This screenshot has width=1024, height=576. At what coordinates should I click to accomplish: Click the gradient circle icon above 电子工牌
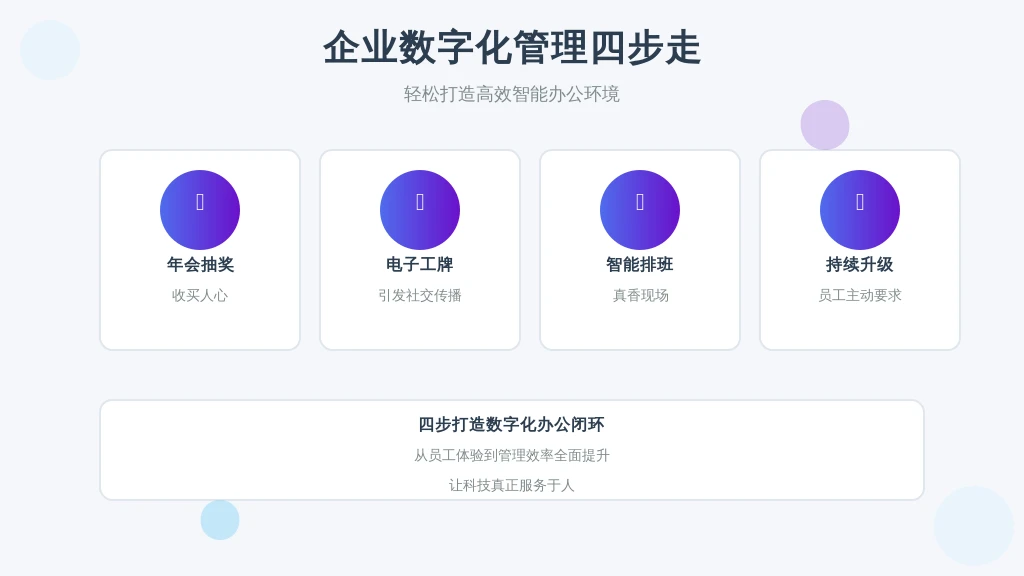click(420, 210)
